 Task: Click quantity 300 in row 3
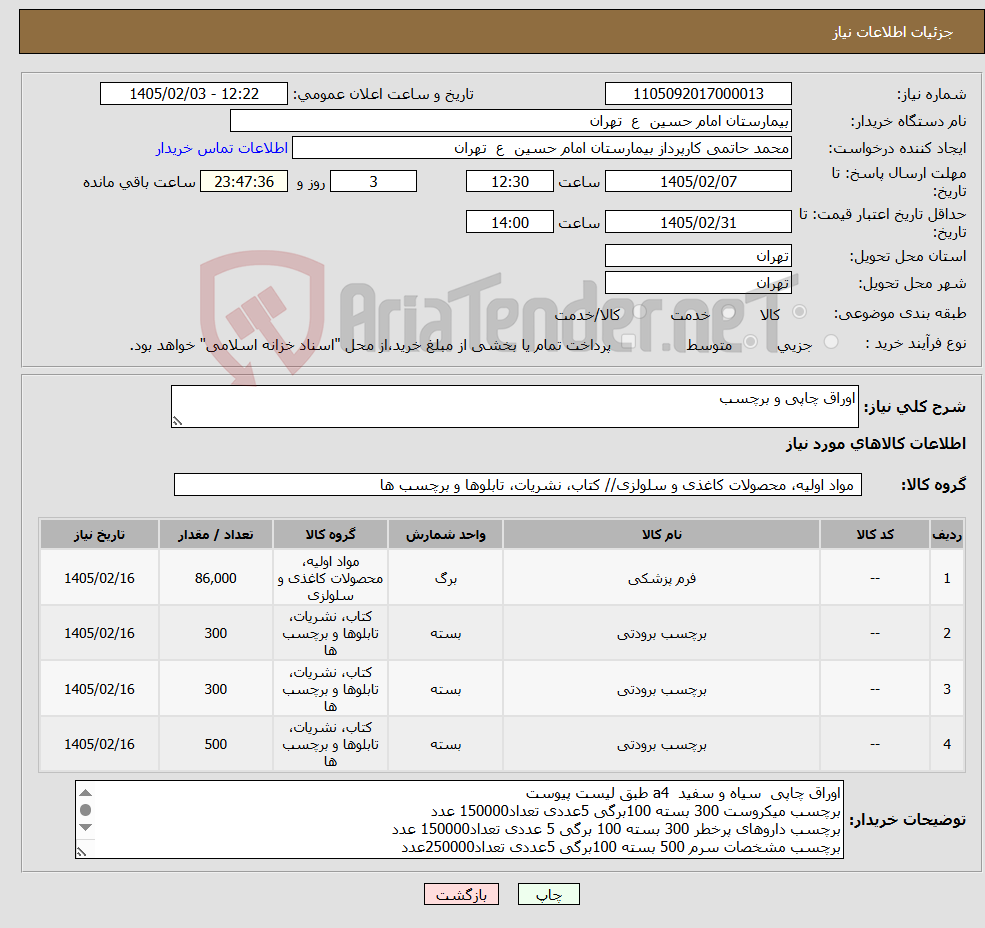click(215, 689)
